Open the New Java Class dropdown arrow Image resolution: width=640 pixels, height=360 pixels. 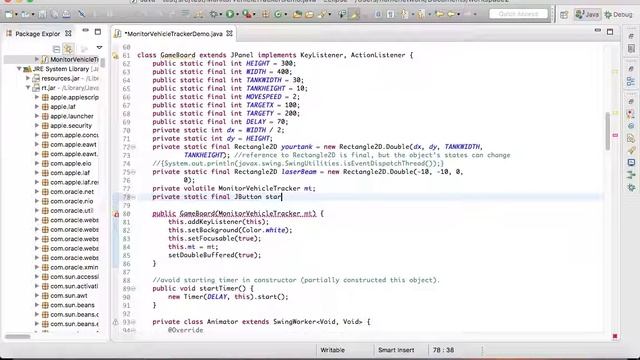(x=285, y=15)
